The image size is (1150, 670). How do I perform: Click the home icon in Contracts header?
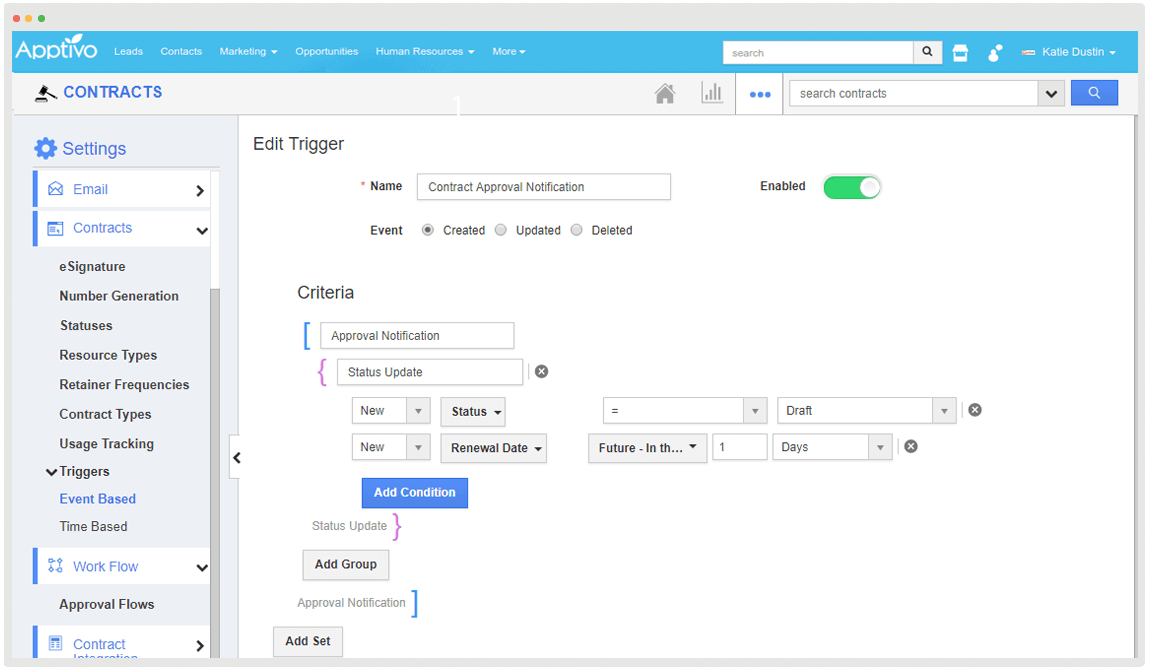point(665,93)
